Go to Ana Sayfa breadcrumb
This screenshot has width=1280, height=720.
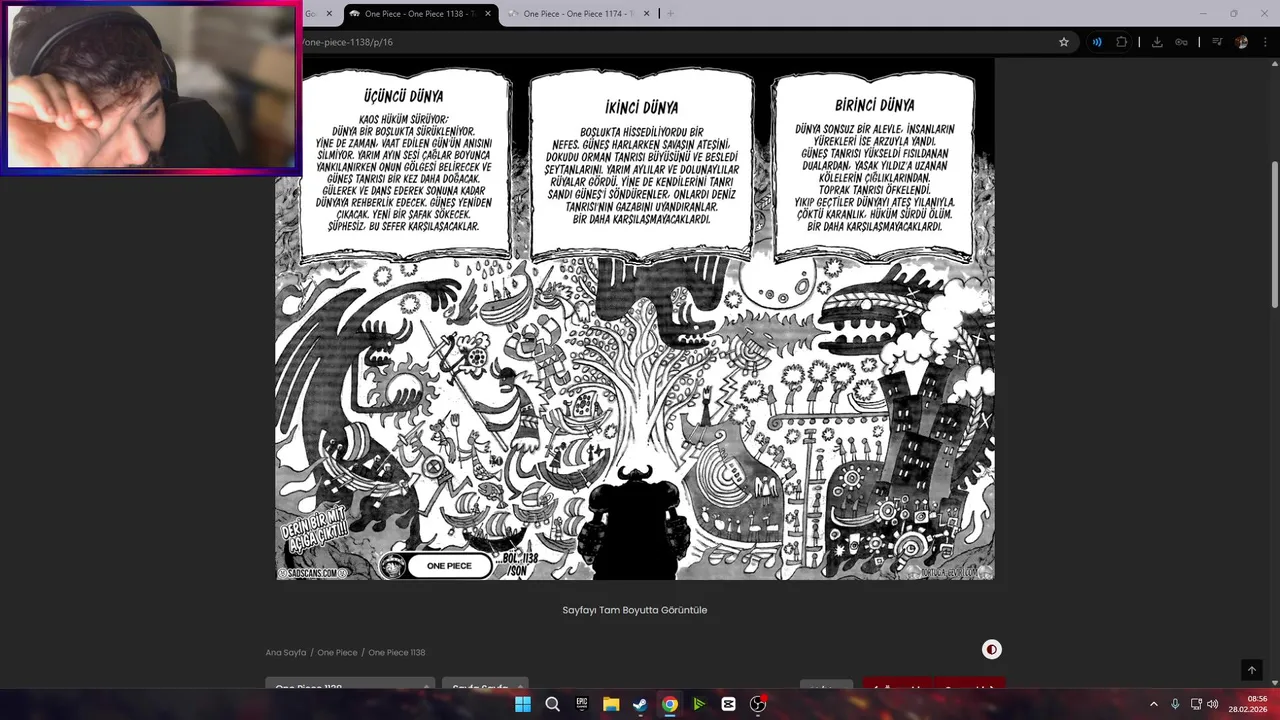(x=286, y=652)
